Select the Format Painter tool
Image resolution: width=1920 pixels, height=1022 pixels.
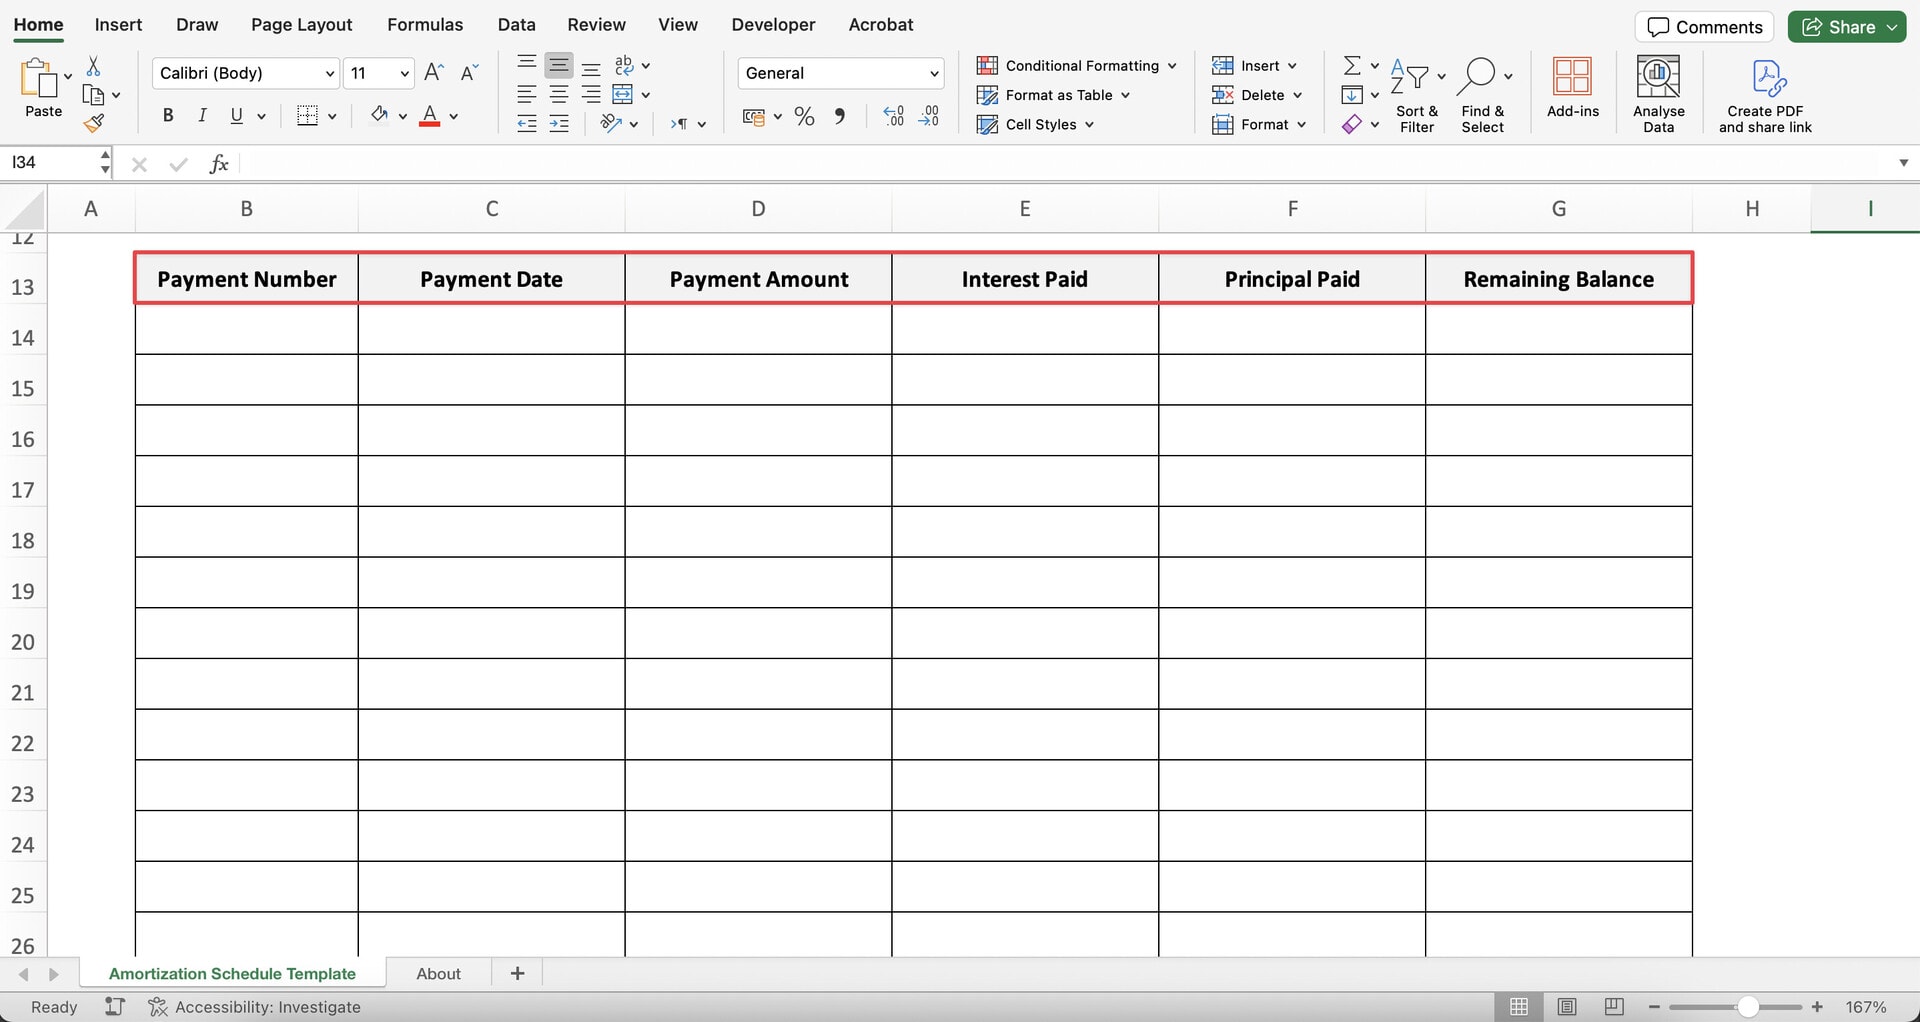point(95,123)
